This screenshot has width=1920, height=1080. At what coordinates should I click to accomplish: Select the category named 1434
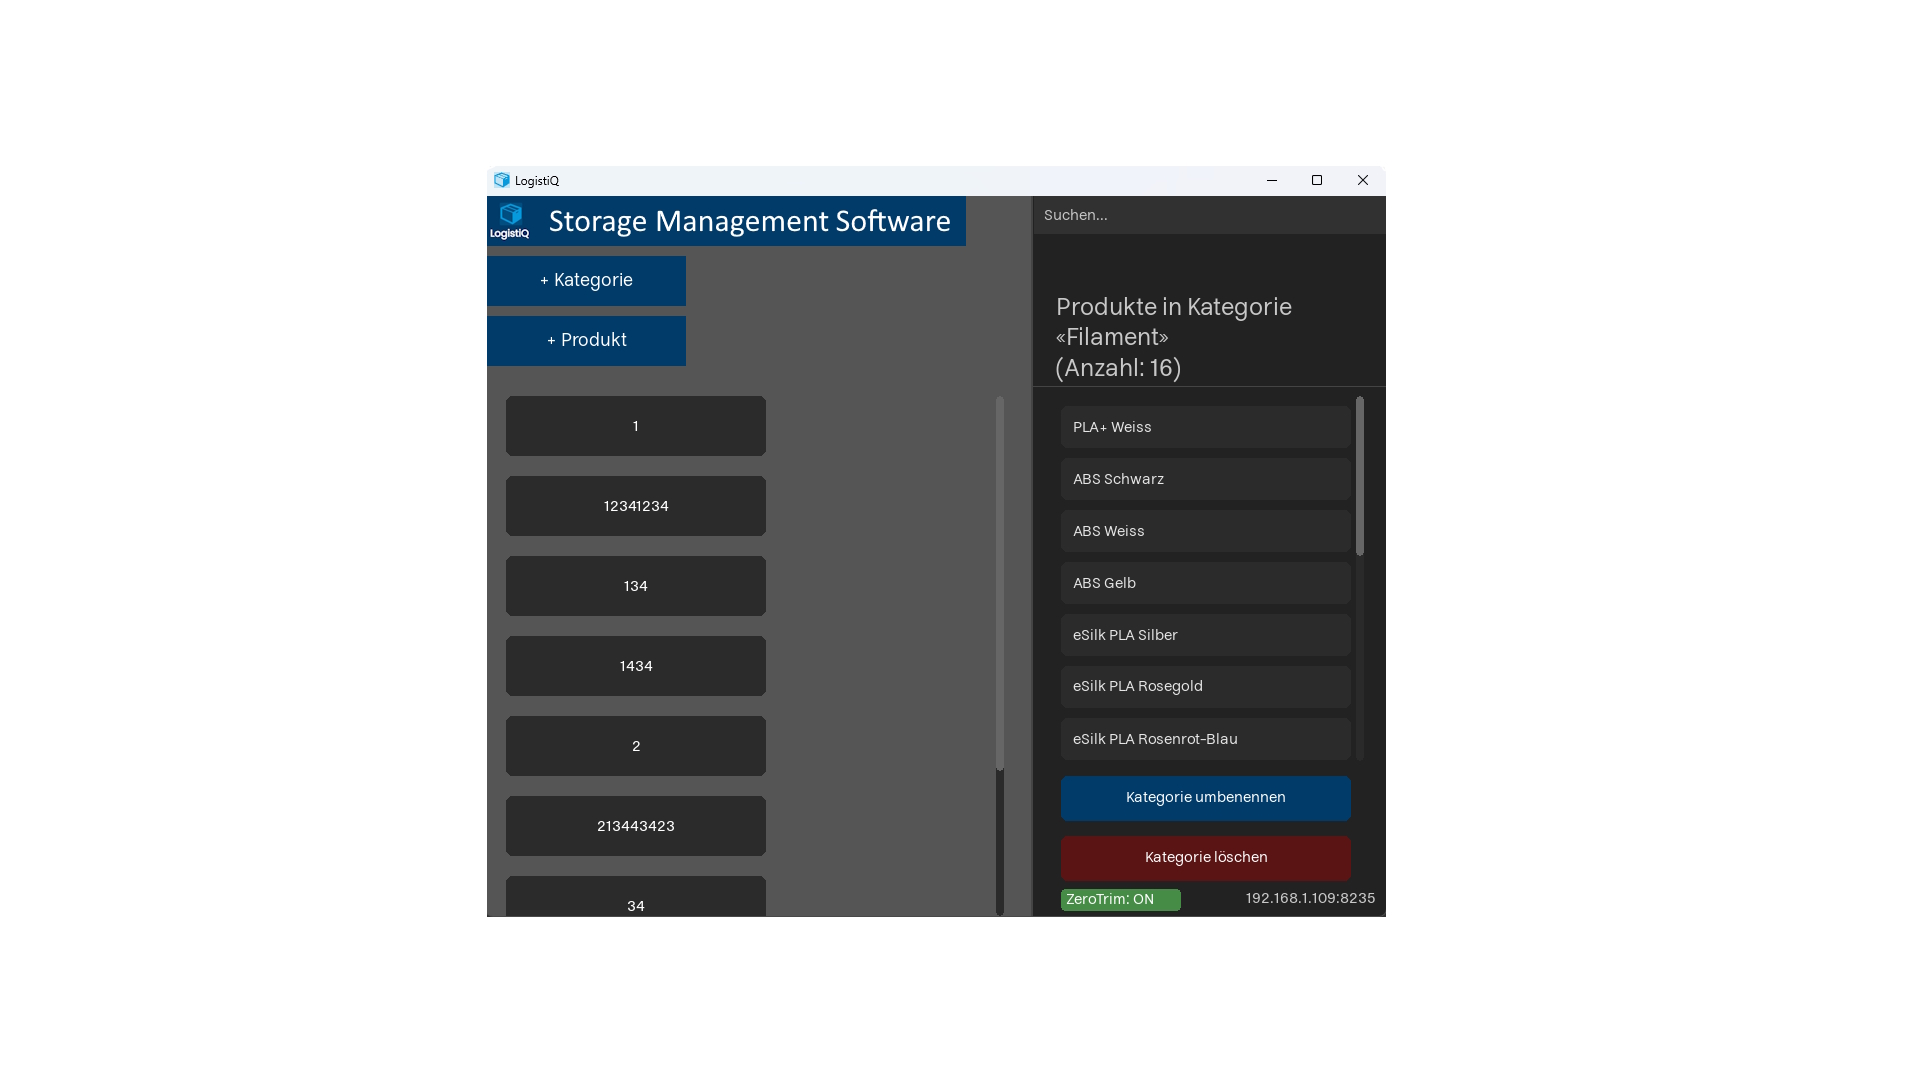(635, 666)
